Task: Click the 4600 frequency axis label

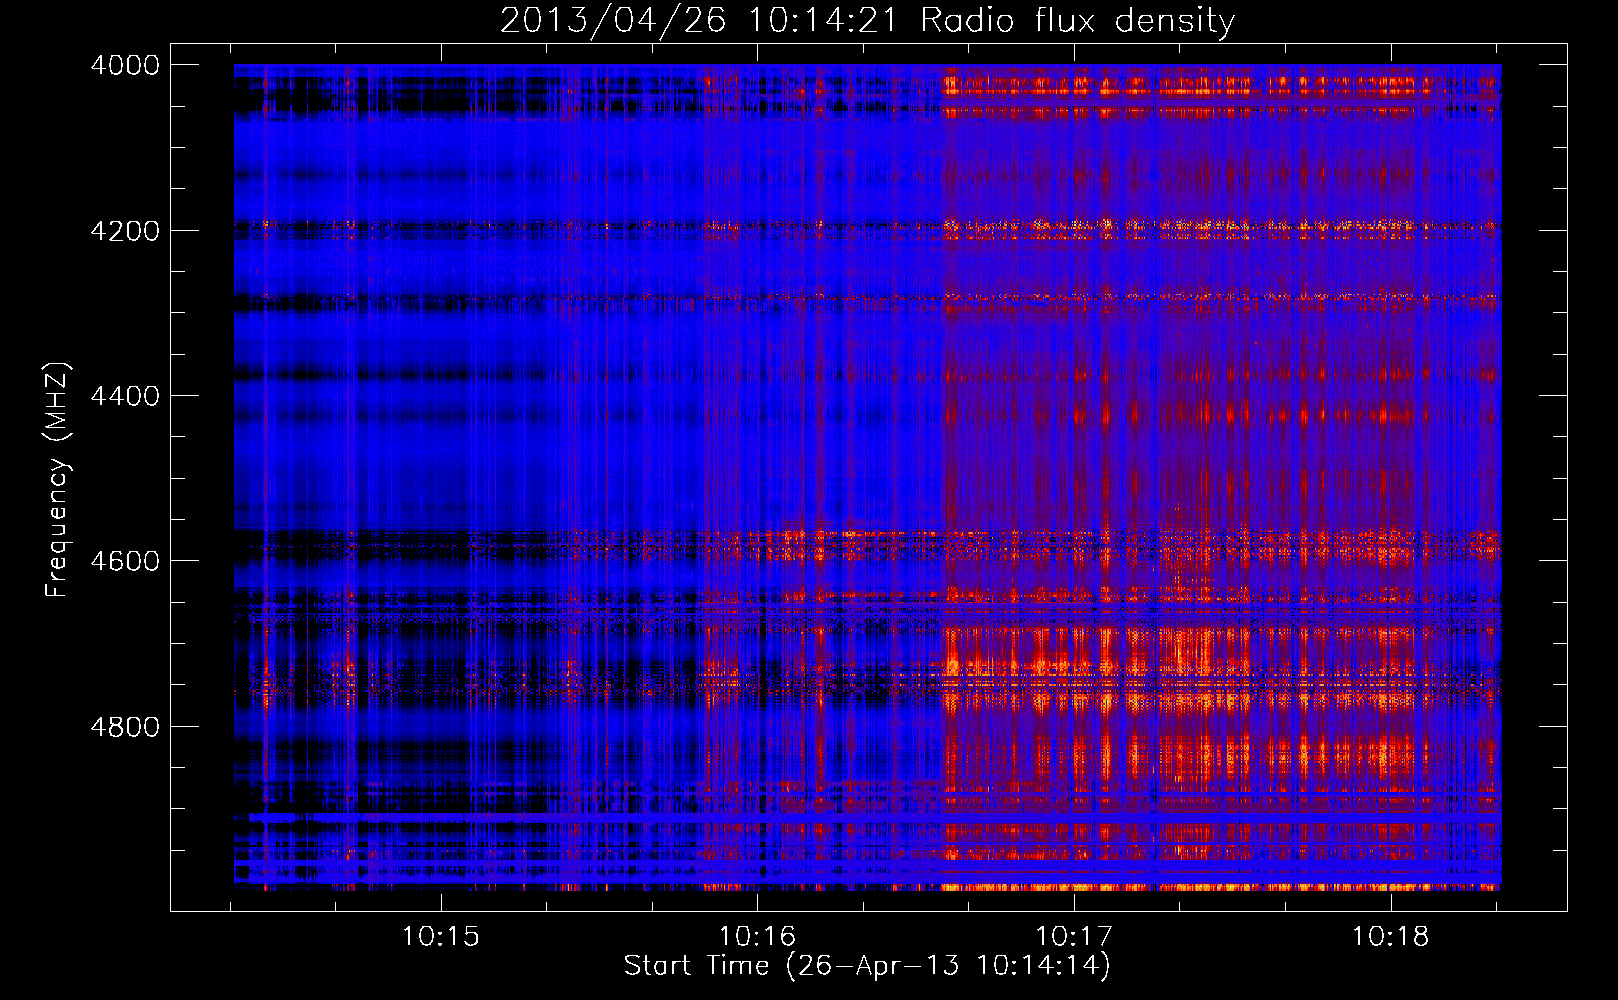Action: click(125, 561)
